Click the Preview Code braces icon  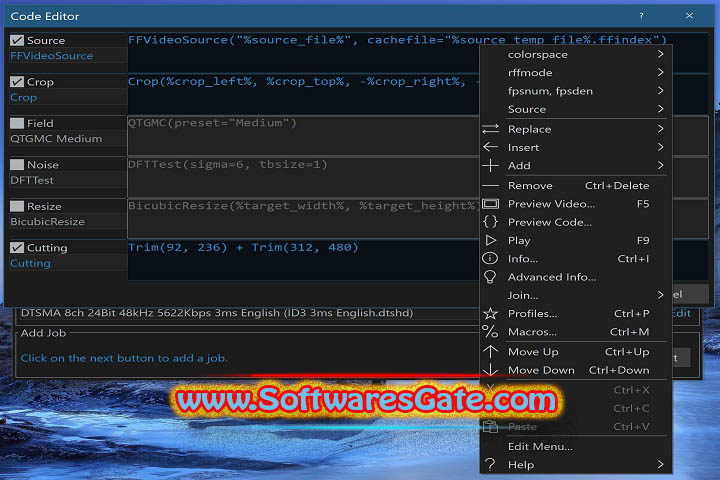click(490, 222)
